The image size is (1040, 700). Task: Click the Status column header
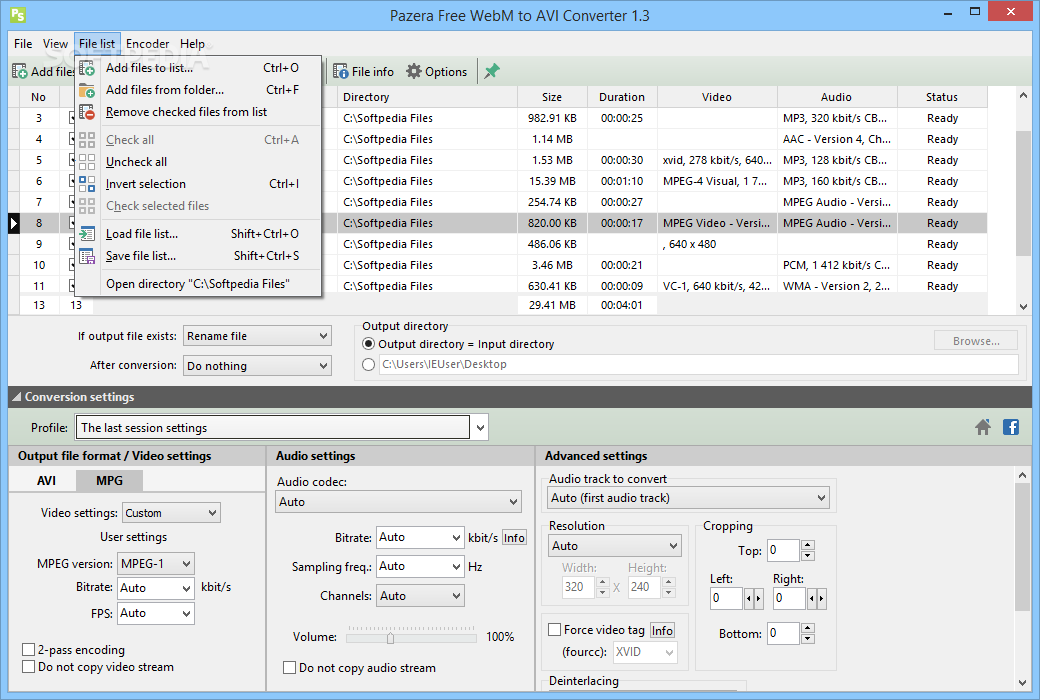click(942, 97)
